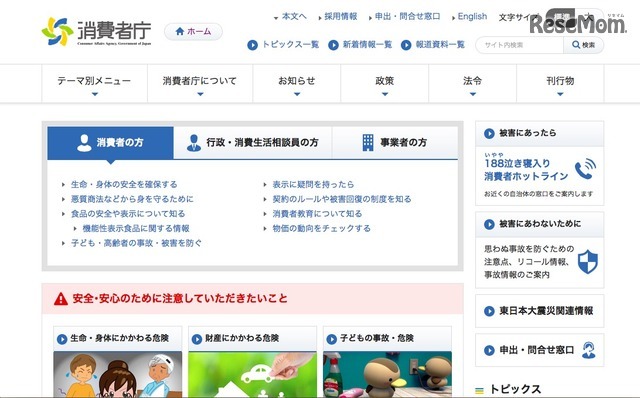The image size is (640, 398).
Task: Switch site language to English
Action: [x=472, y=17]
